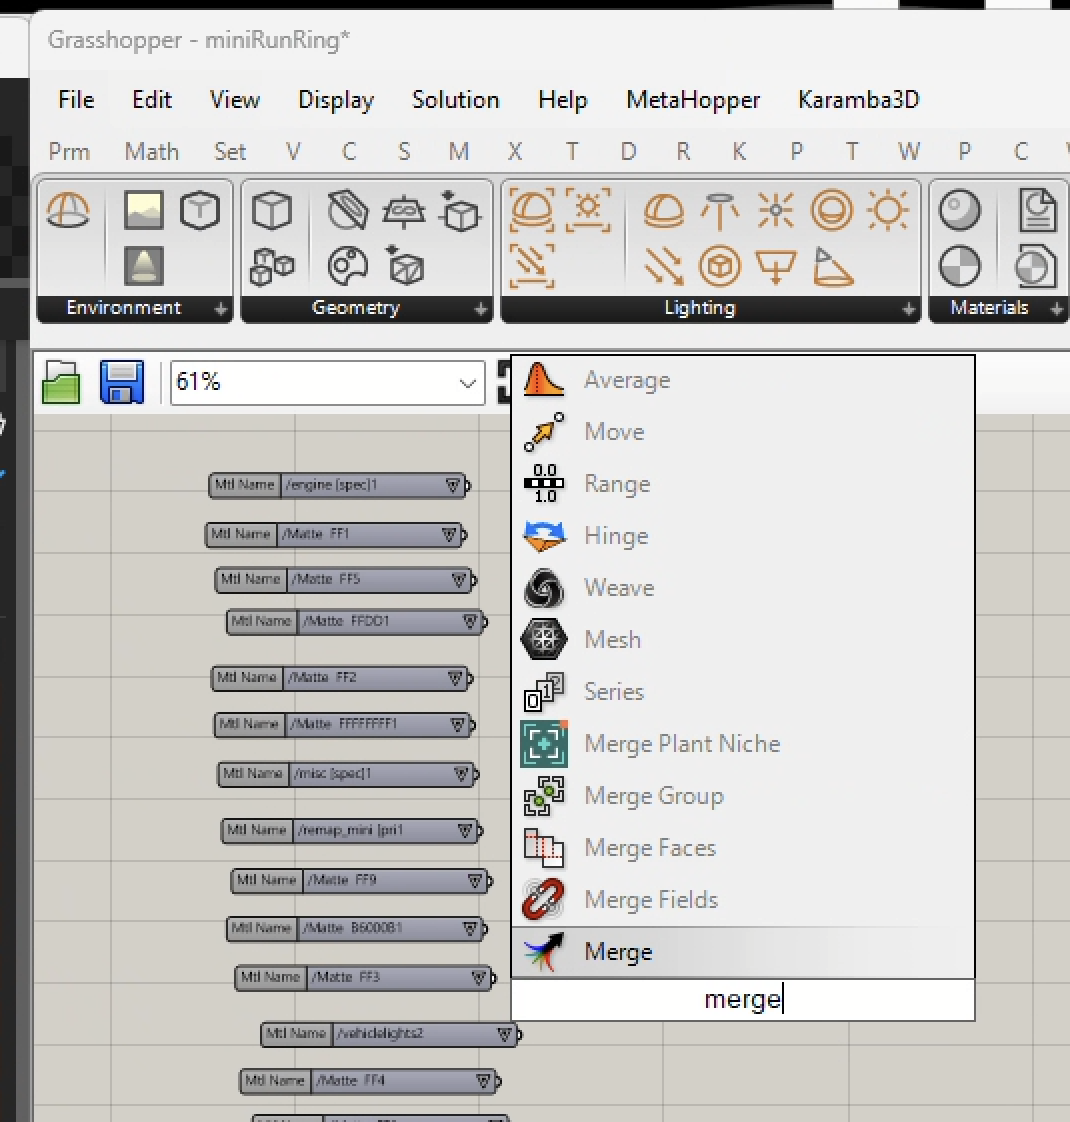Open the Display menu

click(336, 99)
